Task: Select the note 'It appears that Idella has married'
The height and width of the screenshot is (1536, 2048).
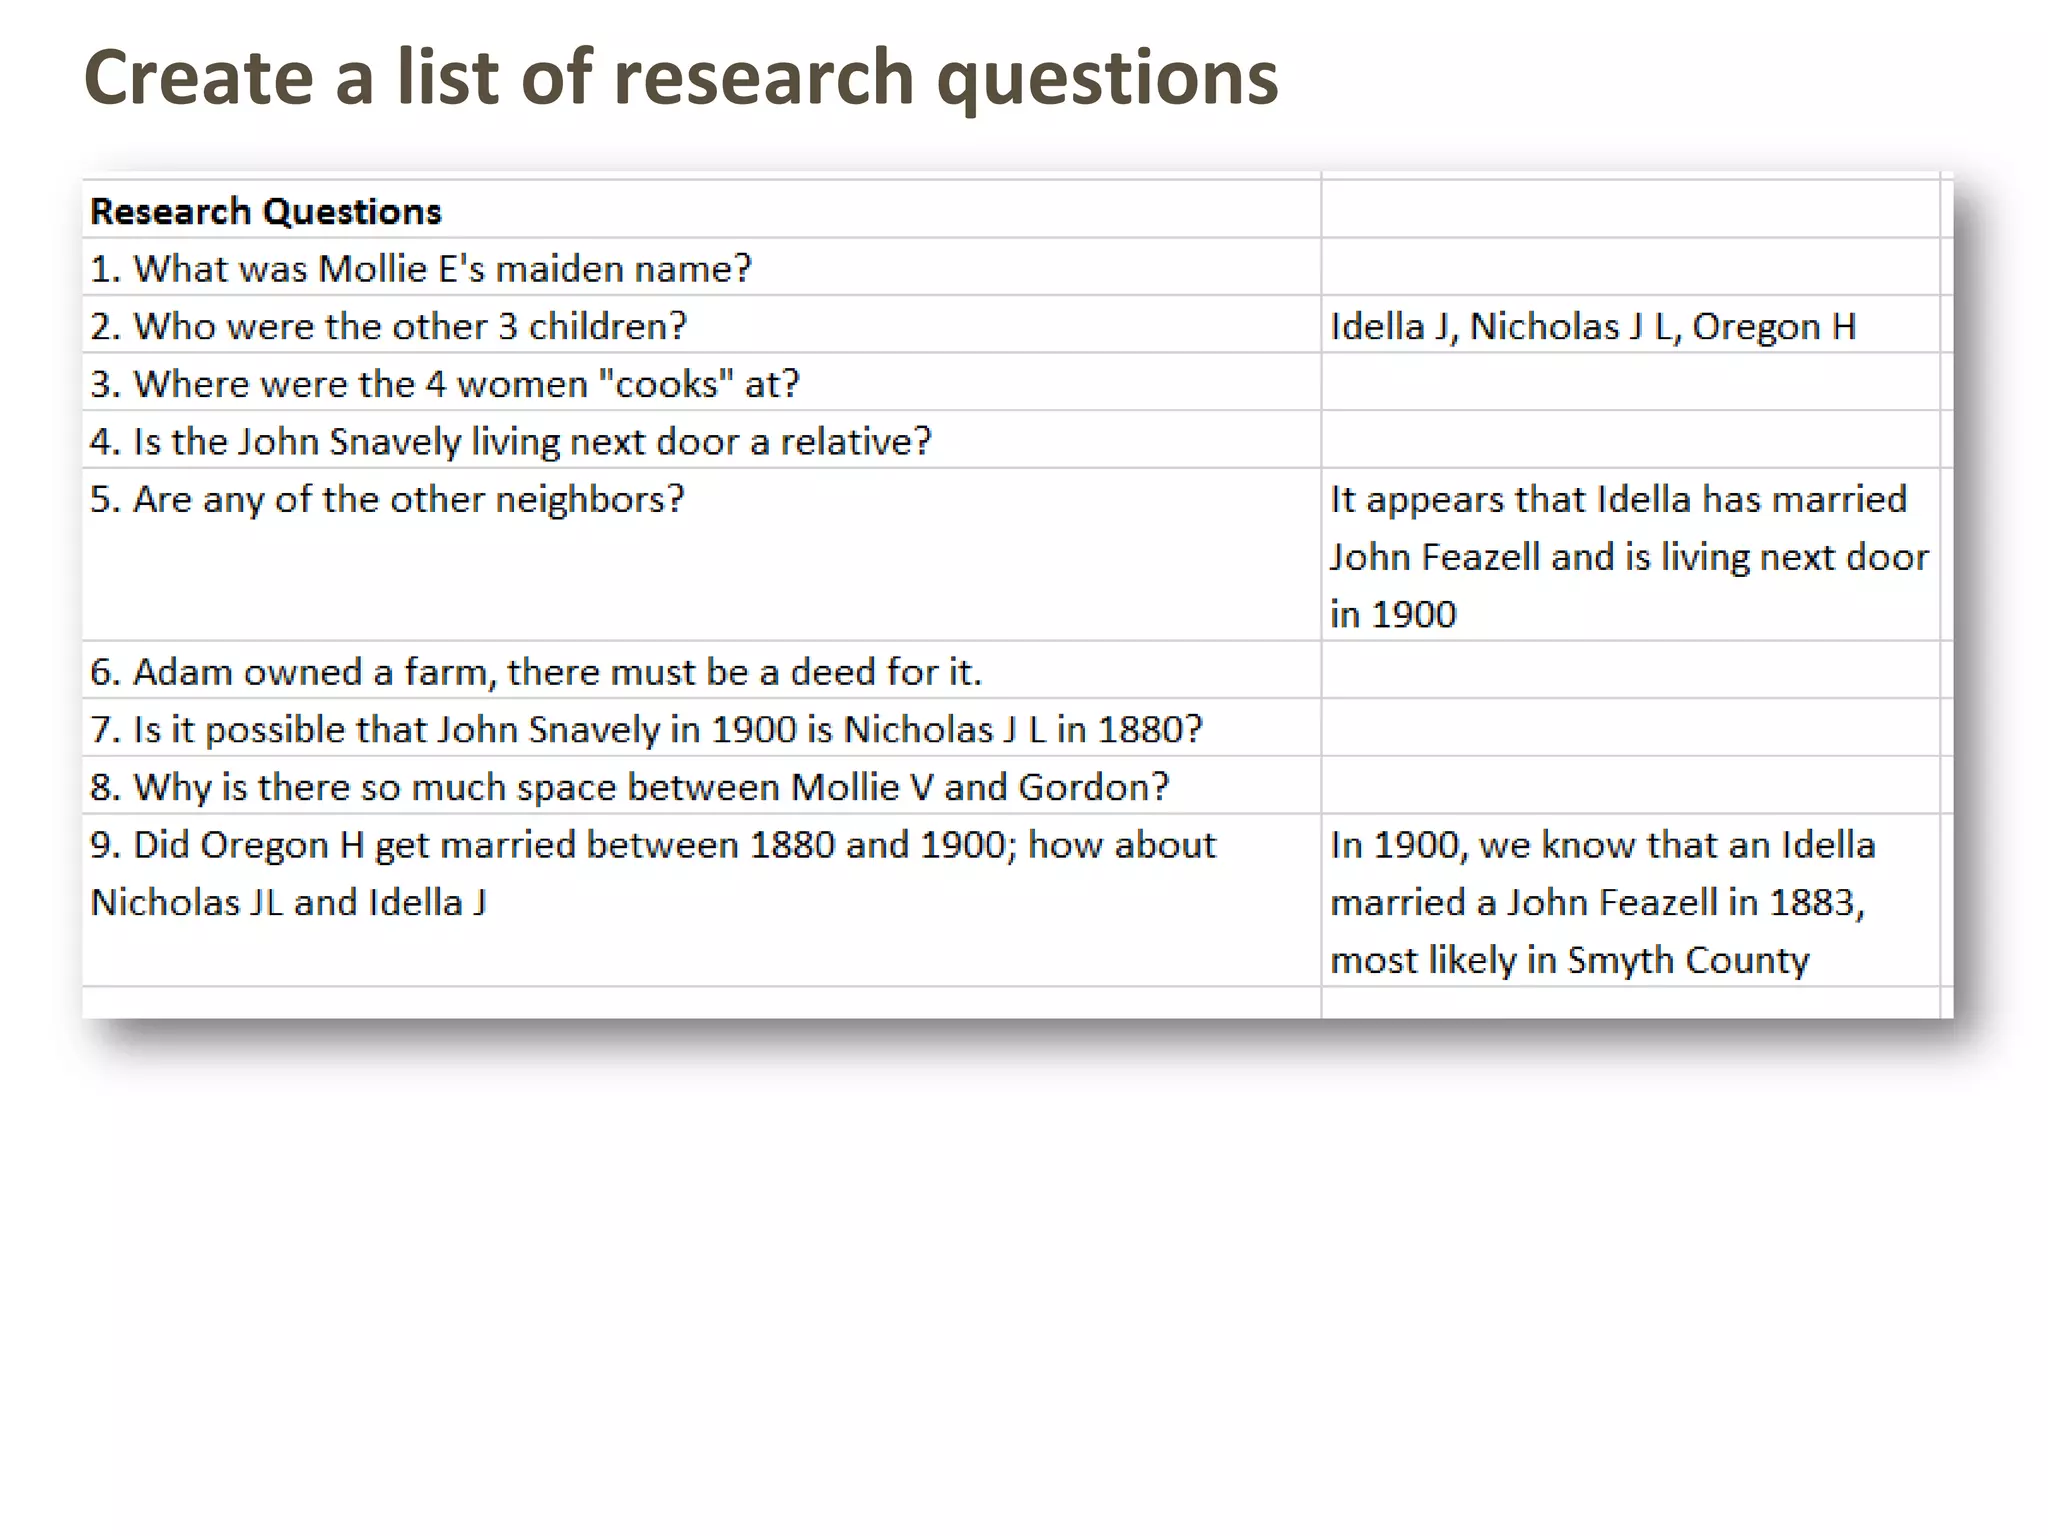Action: pos(1631,555)
